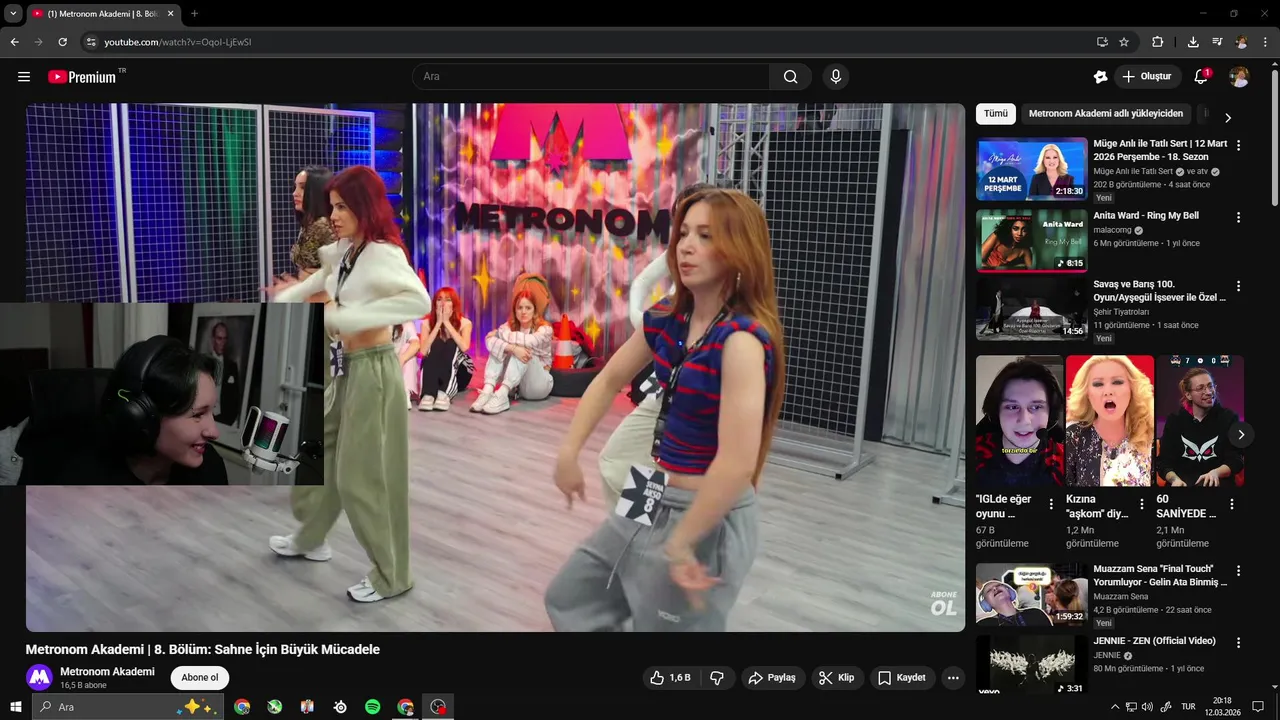Open the YouTube account avatar menu

[x=1239, y=77]
